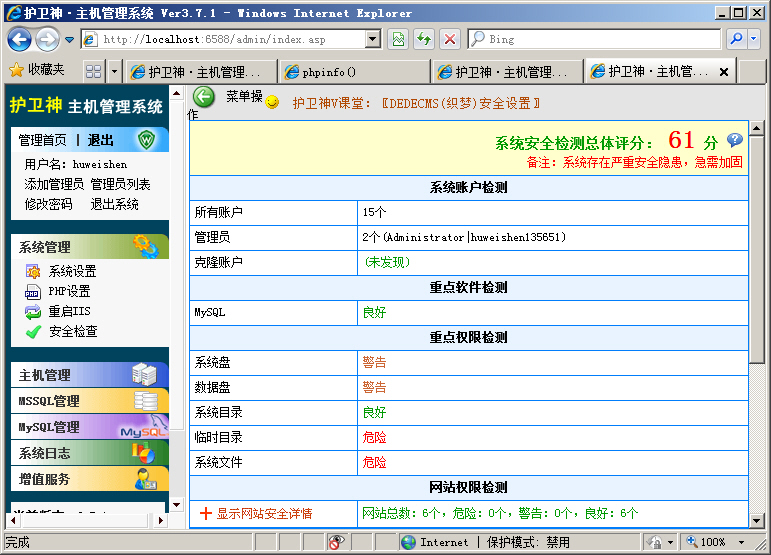
Task: Click the 添加管理员 link
Action: pos(54,184)
